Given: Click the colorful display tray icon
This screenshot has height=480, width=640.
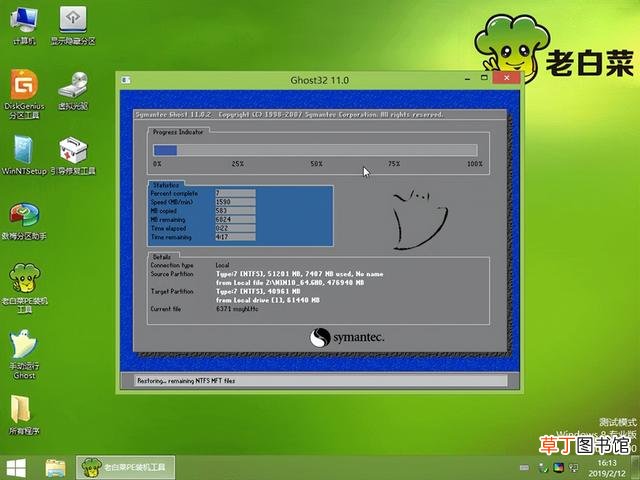Looking at the screenshot, I should point(558,468).
